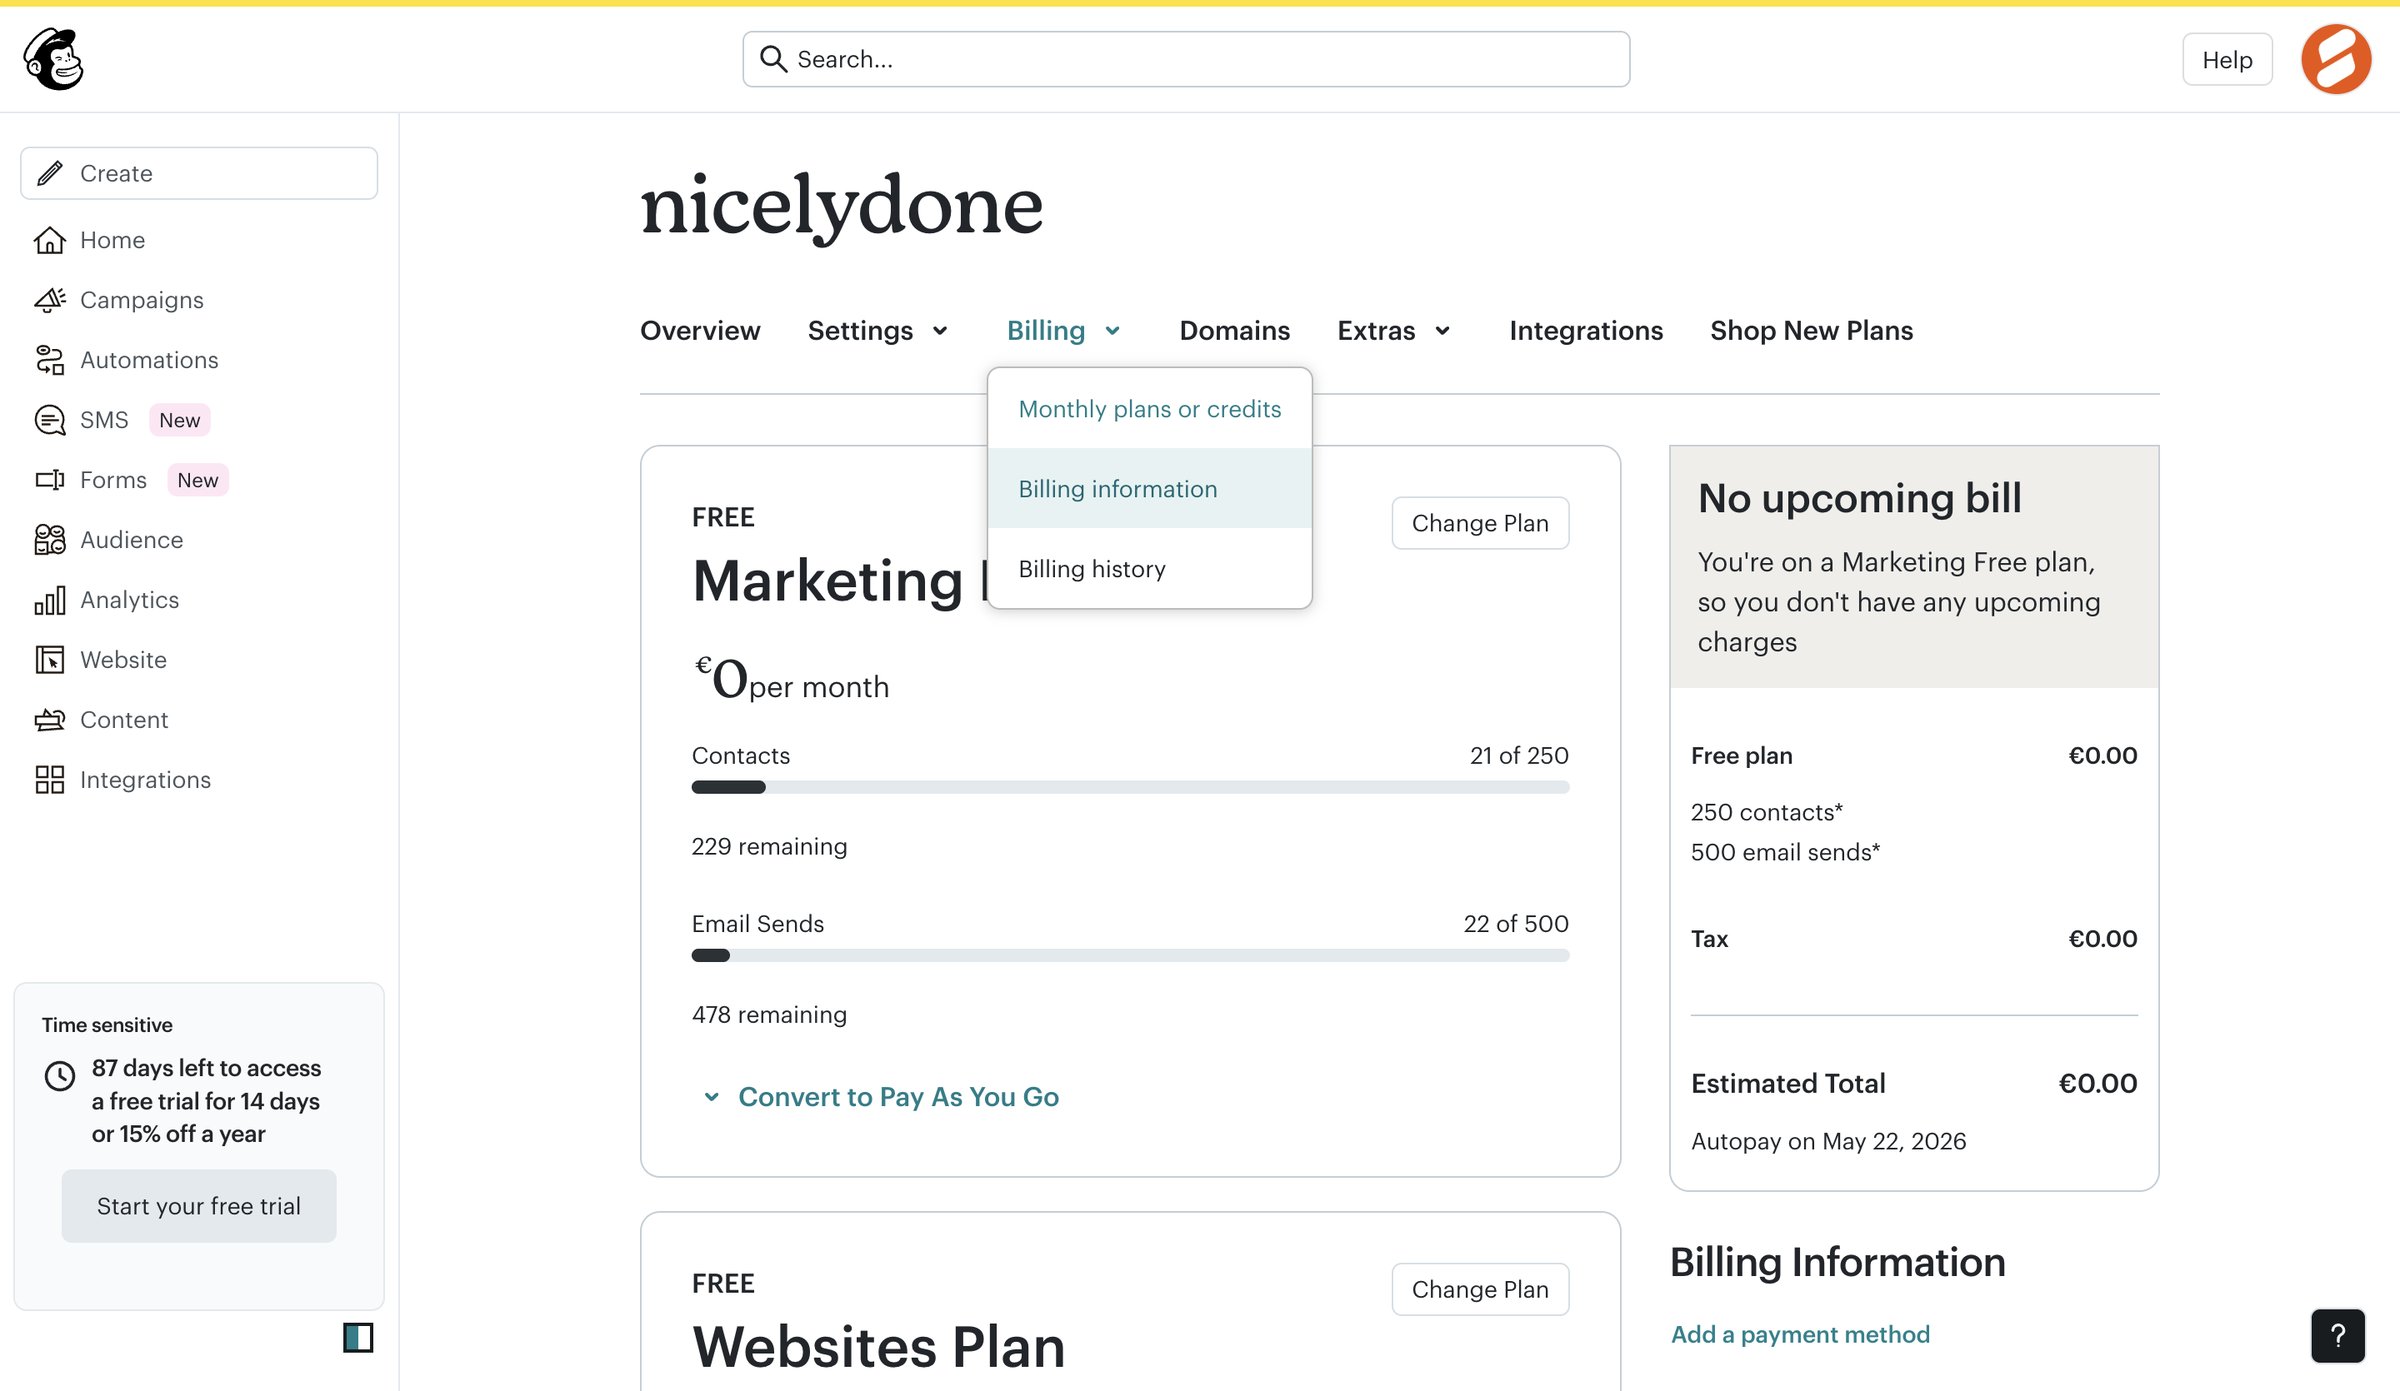Viewport: 2400px width, 1391px height.
Task: Click the '21 of 250' contacts count
Action: tap(1519, 756)
